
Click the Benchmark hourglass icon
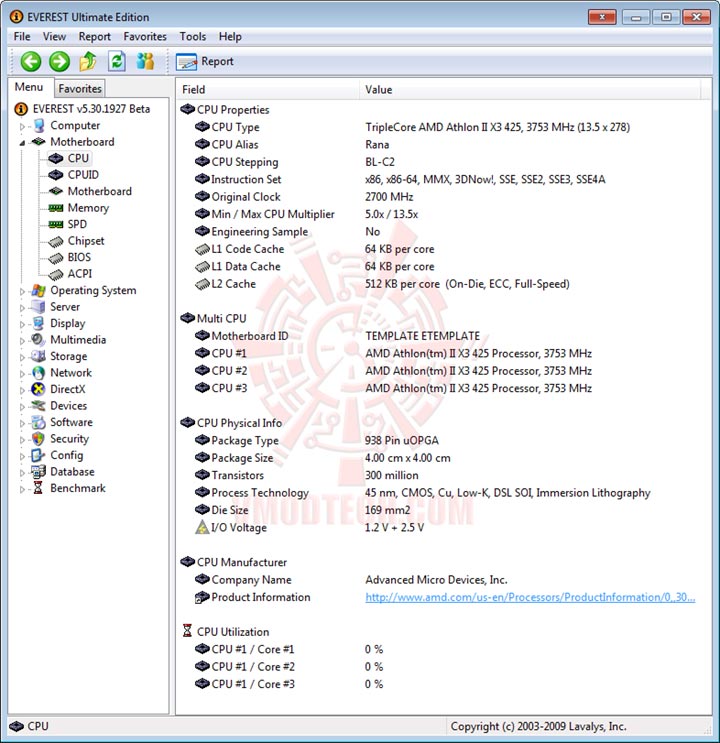(38, 488)
